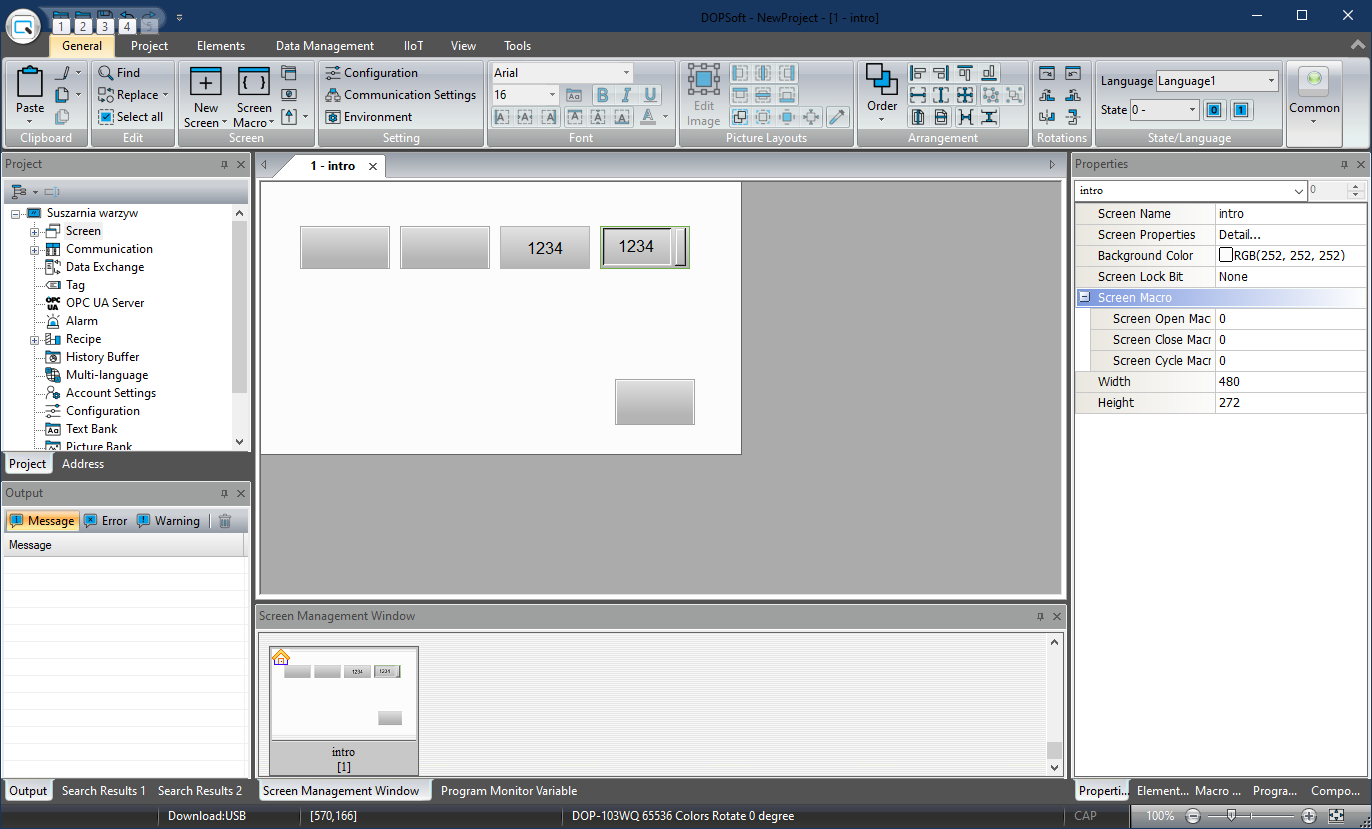Open the Language1 dropdown

1271,81
